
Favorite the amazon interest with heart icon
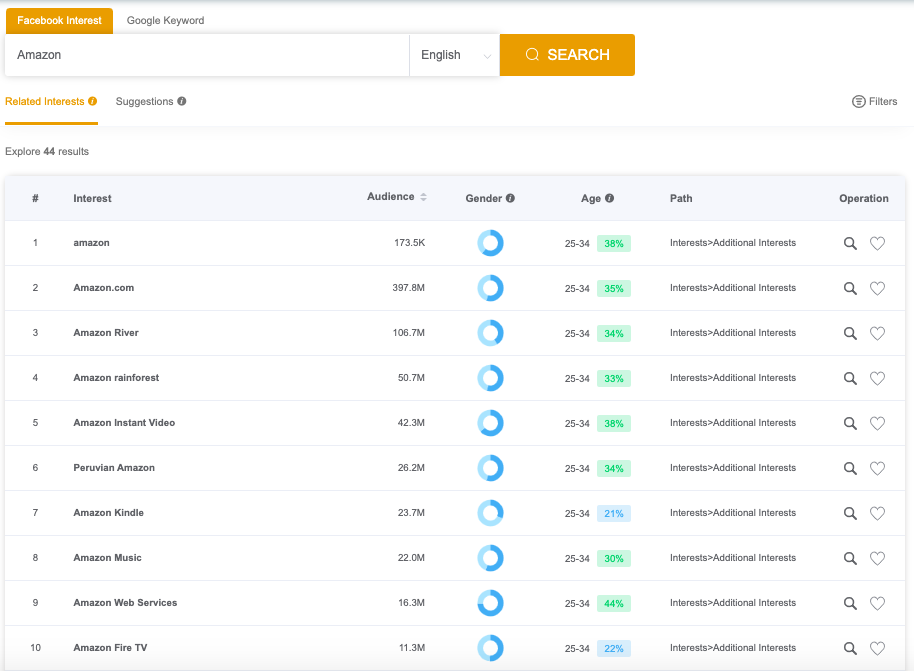[877, 244]
